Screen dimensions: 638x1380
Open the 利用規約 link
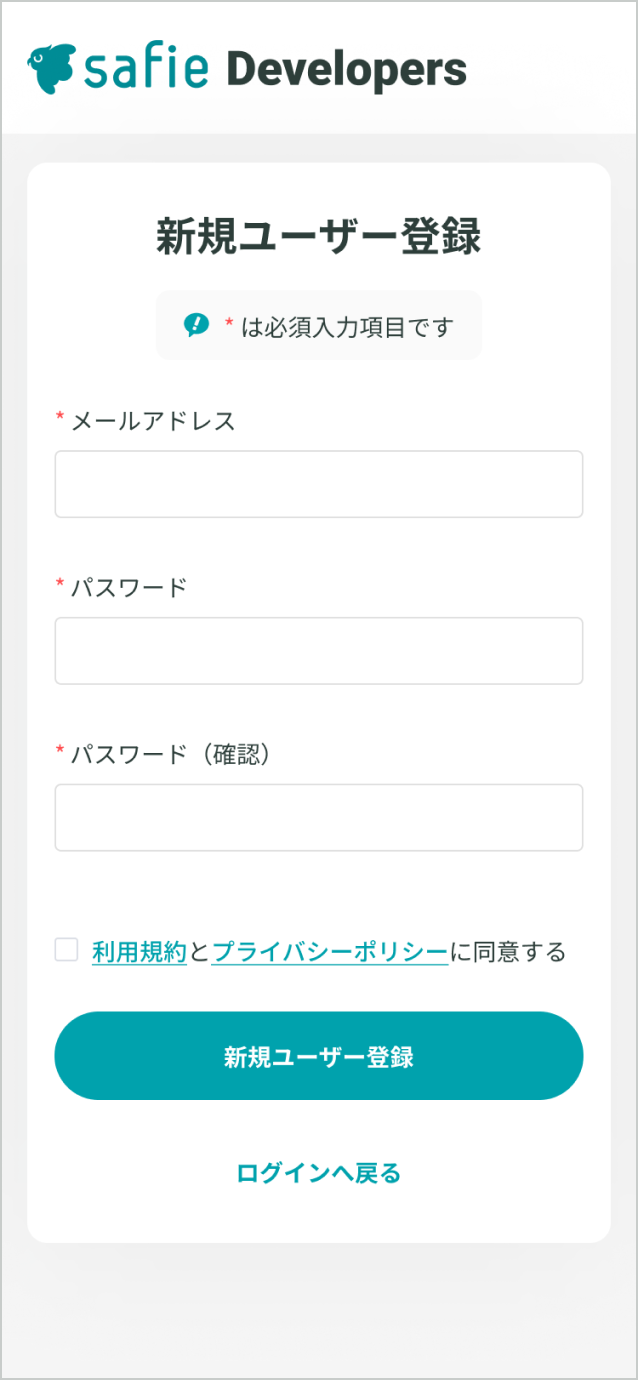coord(139,952)
